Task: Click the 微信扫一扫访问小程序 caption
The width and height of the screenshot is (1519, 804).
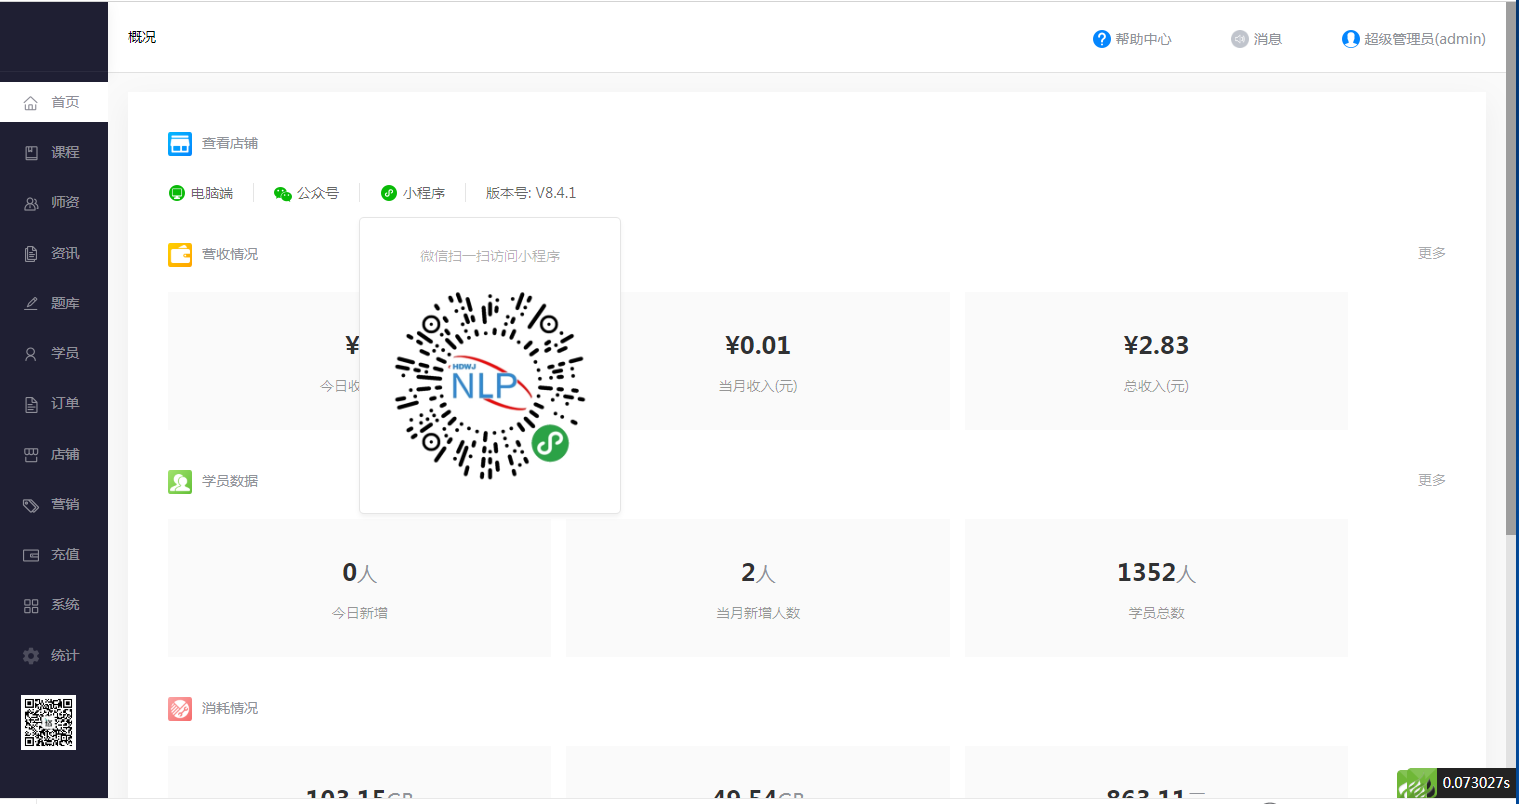Action: [490, 256]
